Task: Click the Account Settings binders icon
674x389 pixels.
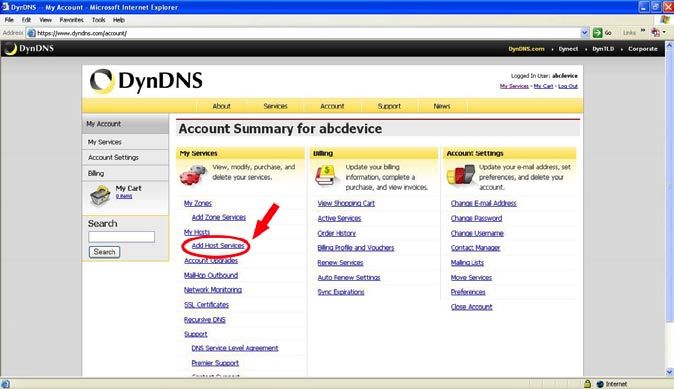Action: pos(460,175)
